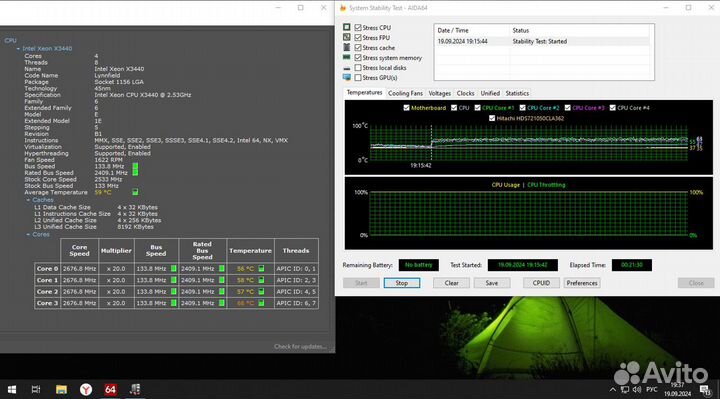
Task: Click Core 2 temperature indicator
Action: (261, 292)
